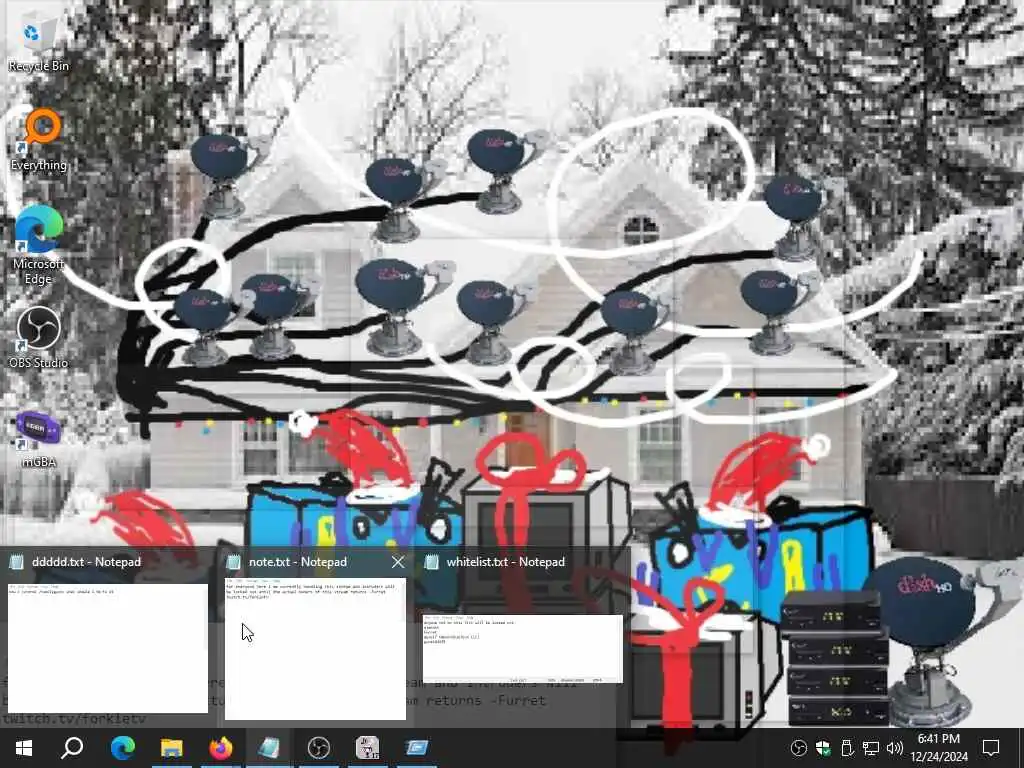Image resolution: width=1024 pixels, height=768 pixels.
Task: Click the whitelist.txt - Notepad preview title
Action: pos(505,562)
